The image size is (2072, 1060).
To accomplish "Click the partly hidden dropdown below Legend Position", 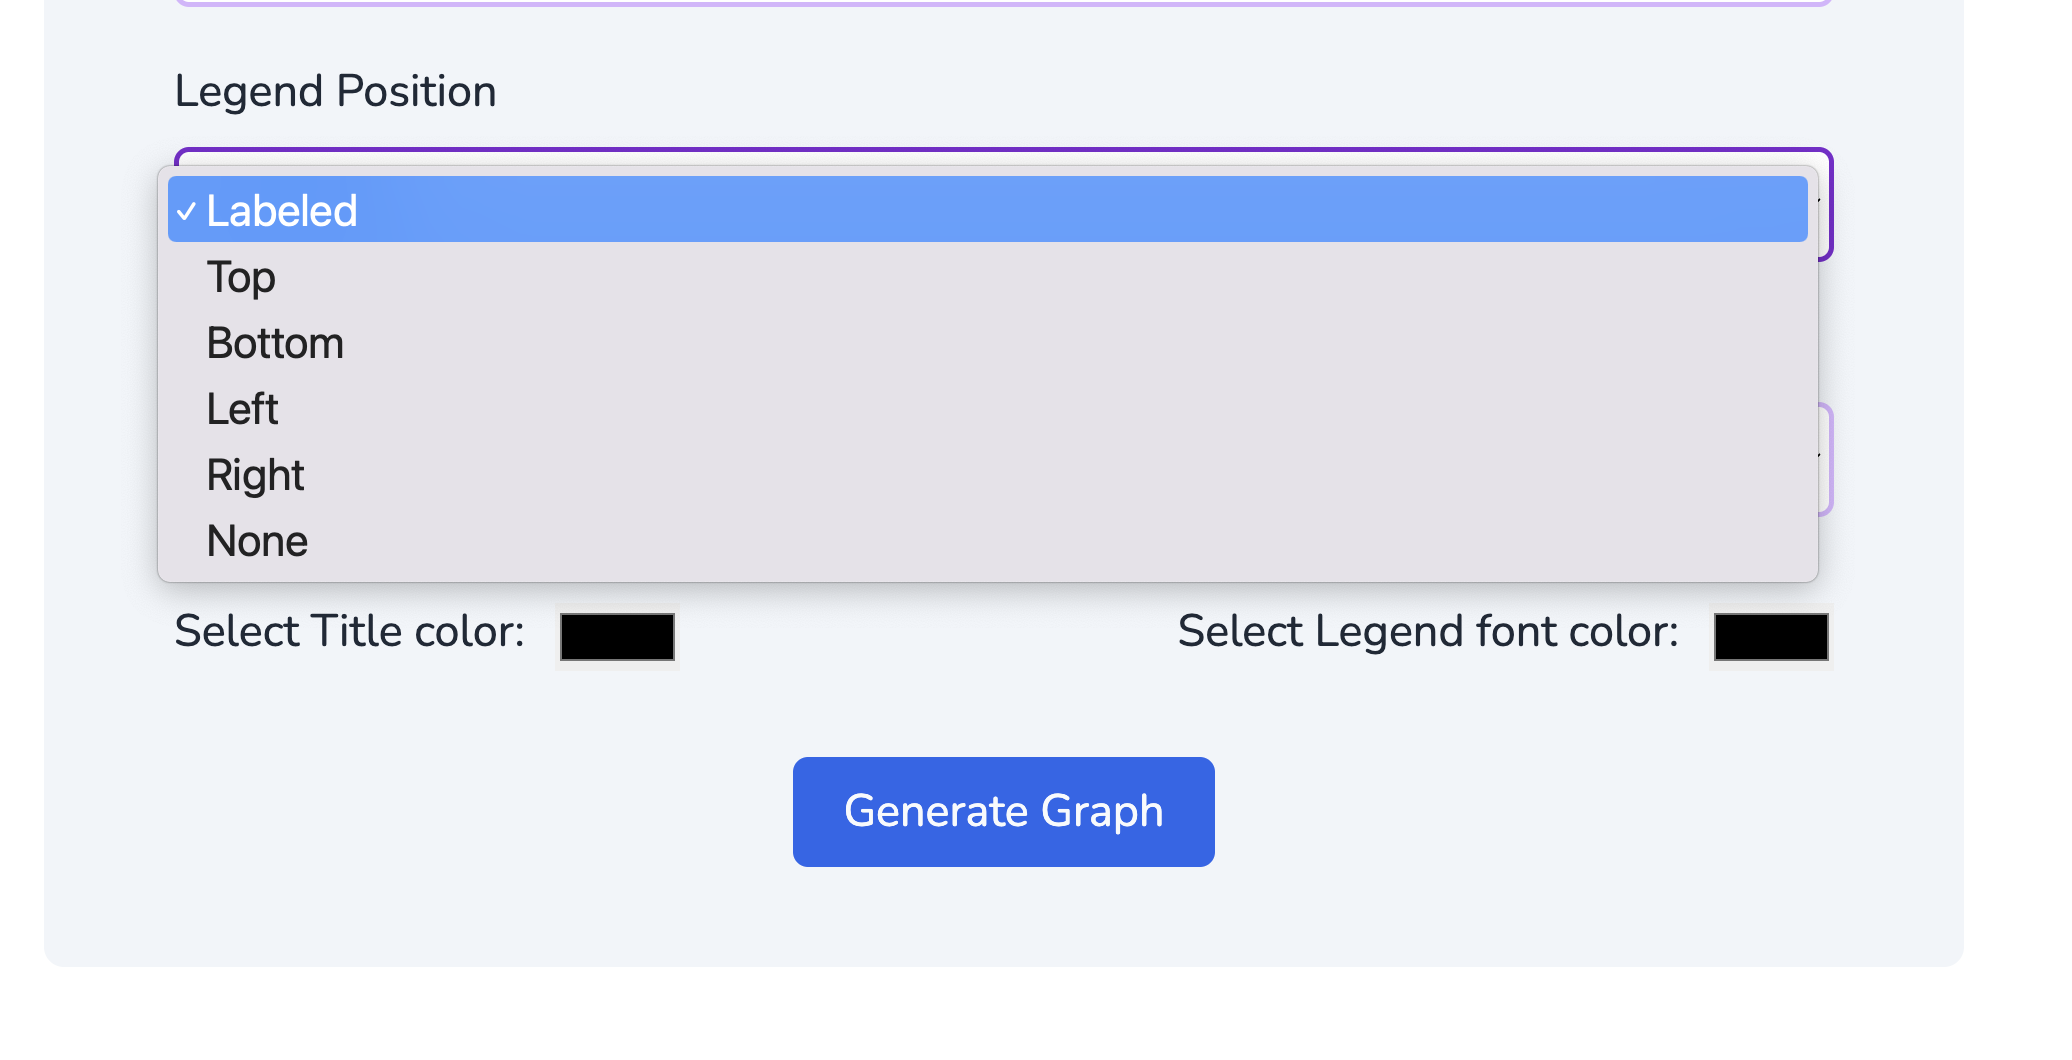I will [1825, 459].
